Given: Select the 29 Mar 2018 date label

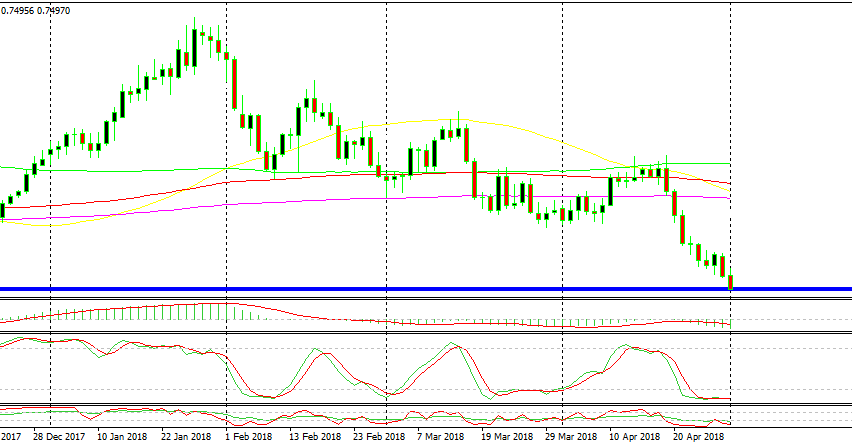Looking at the screenshot, I should (x=571, y=437).
